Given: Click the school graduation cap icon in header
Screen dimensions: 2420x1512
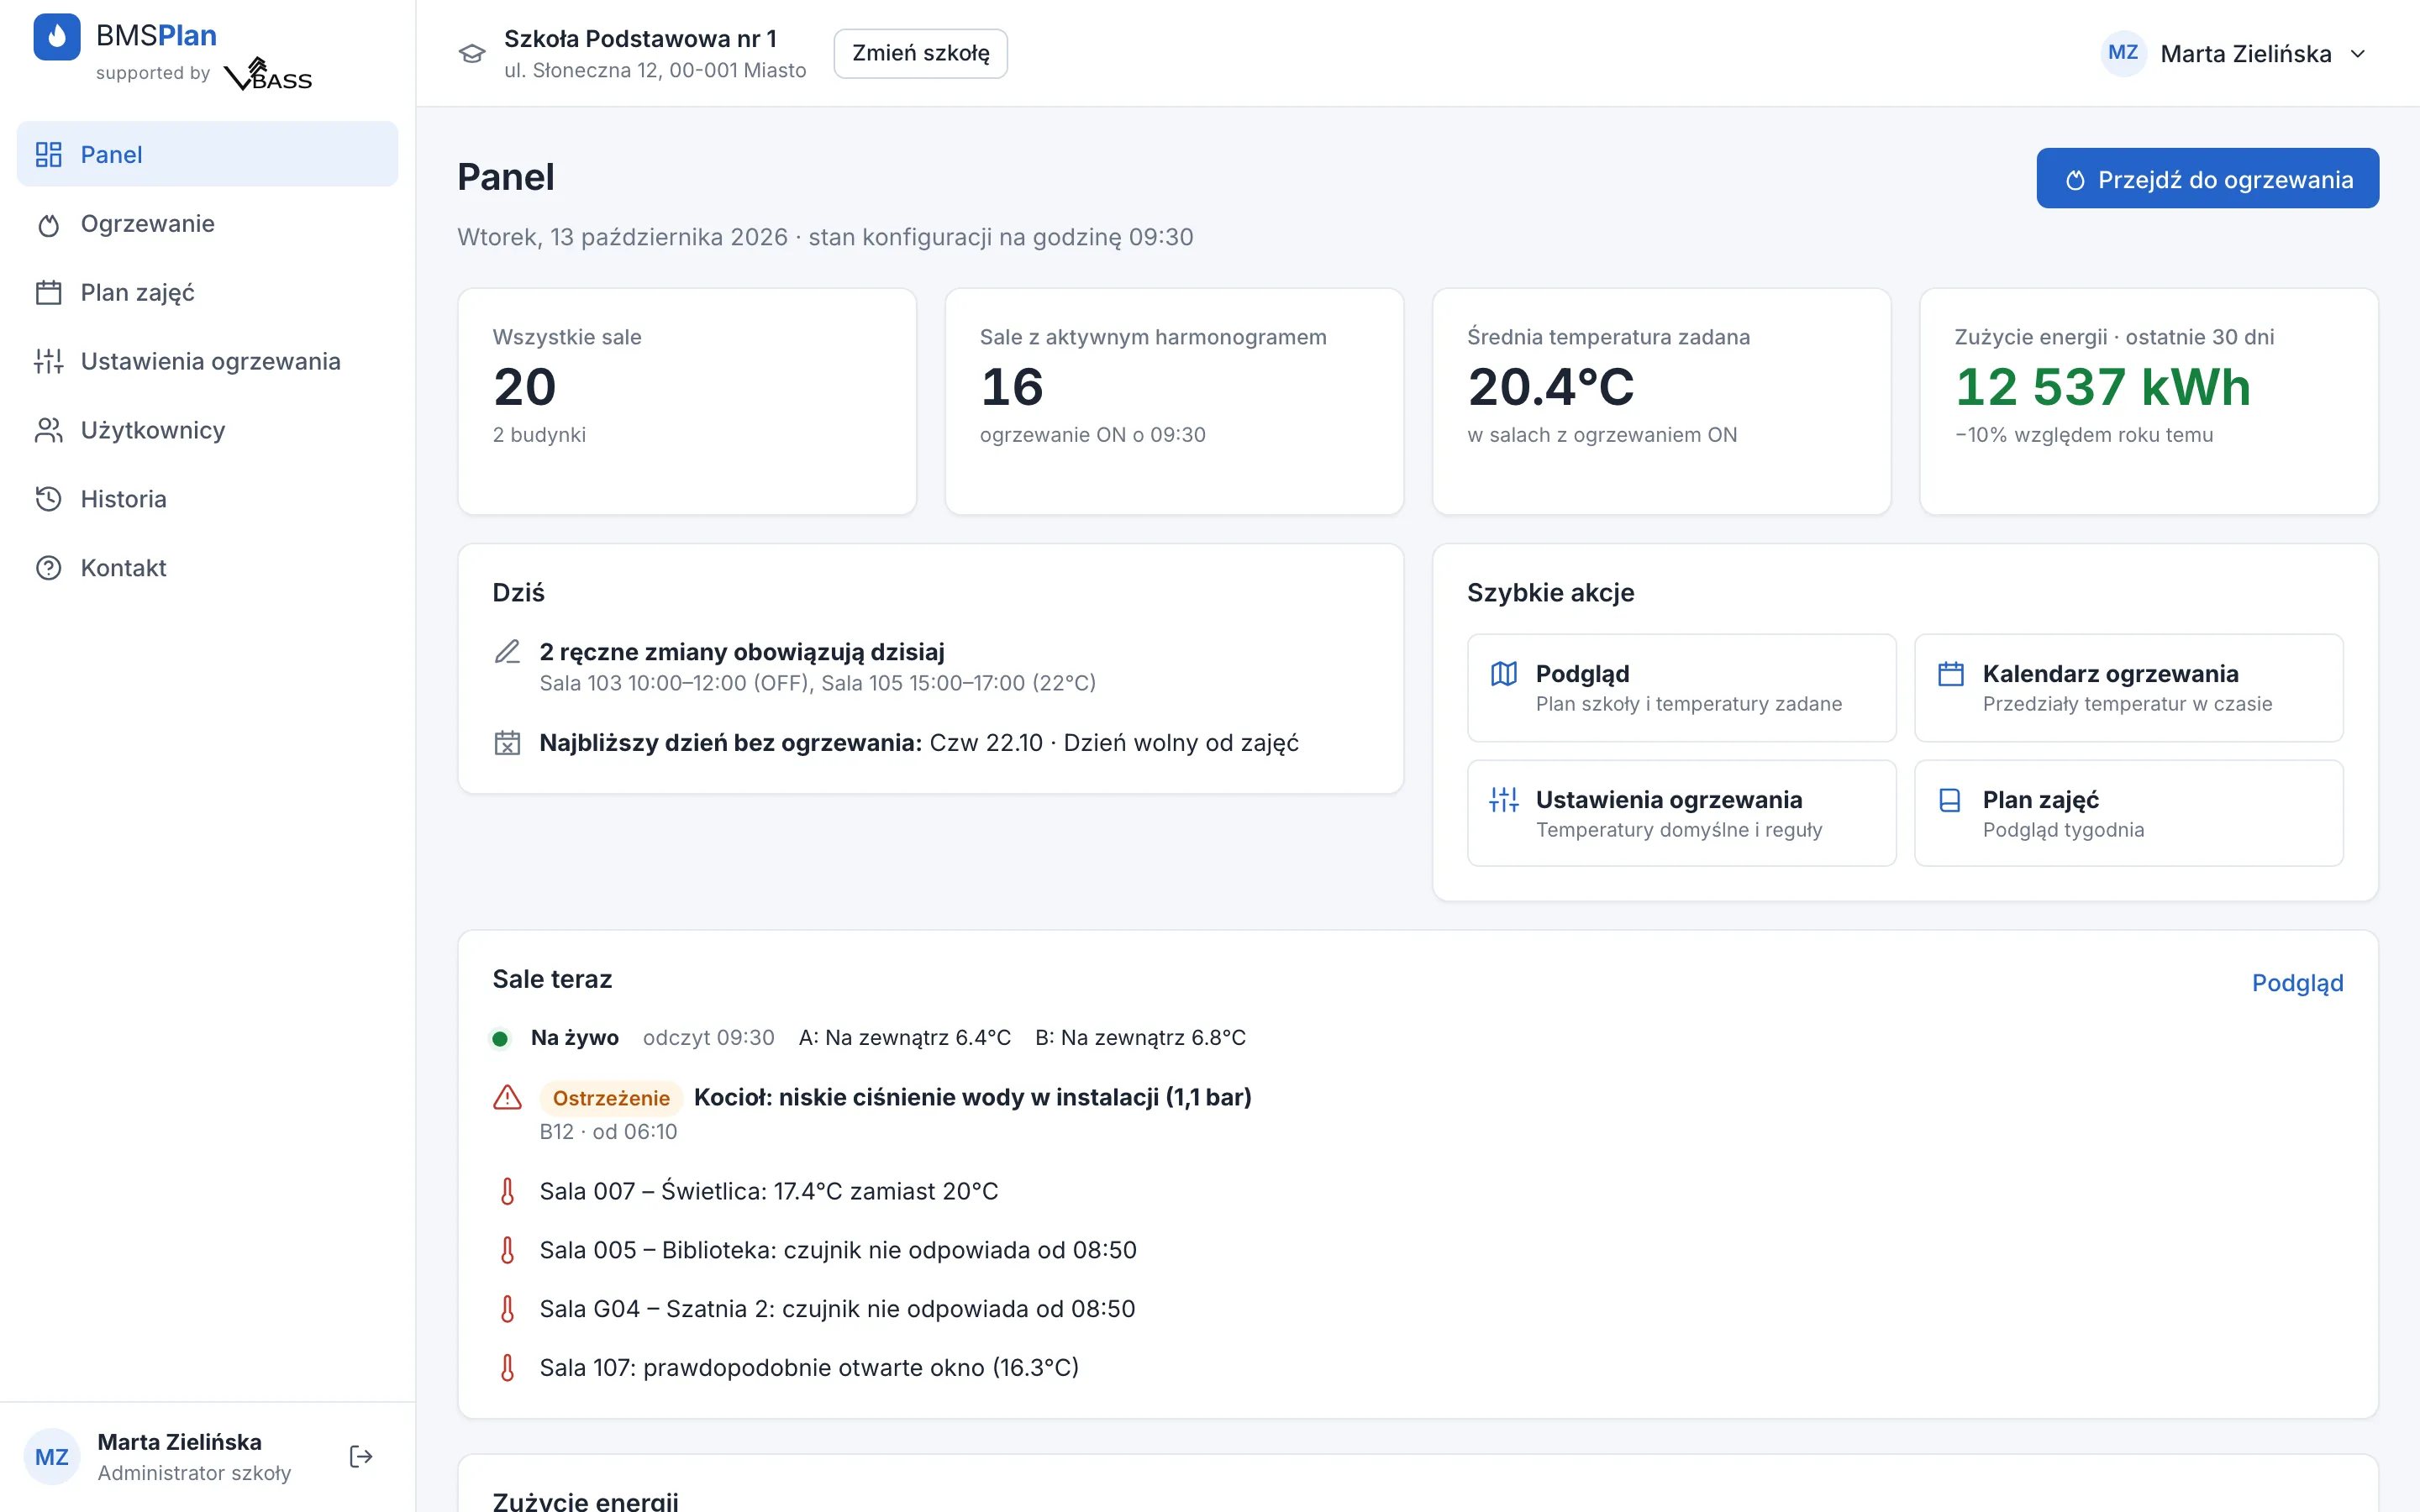Looking at the screenshot, I should [472, 53].
